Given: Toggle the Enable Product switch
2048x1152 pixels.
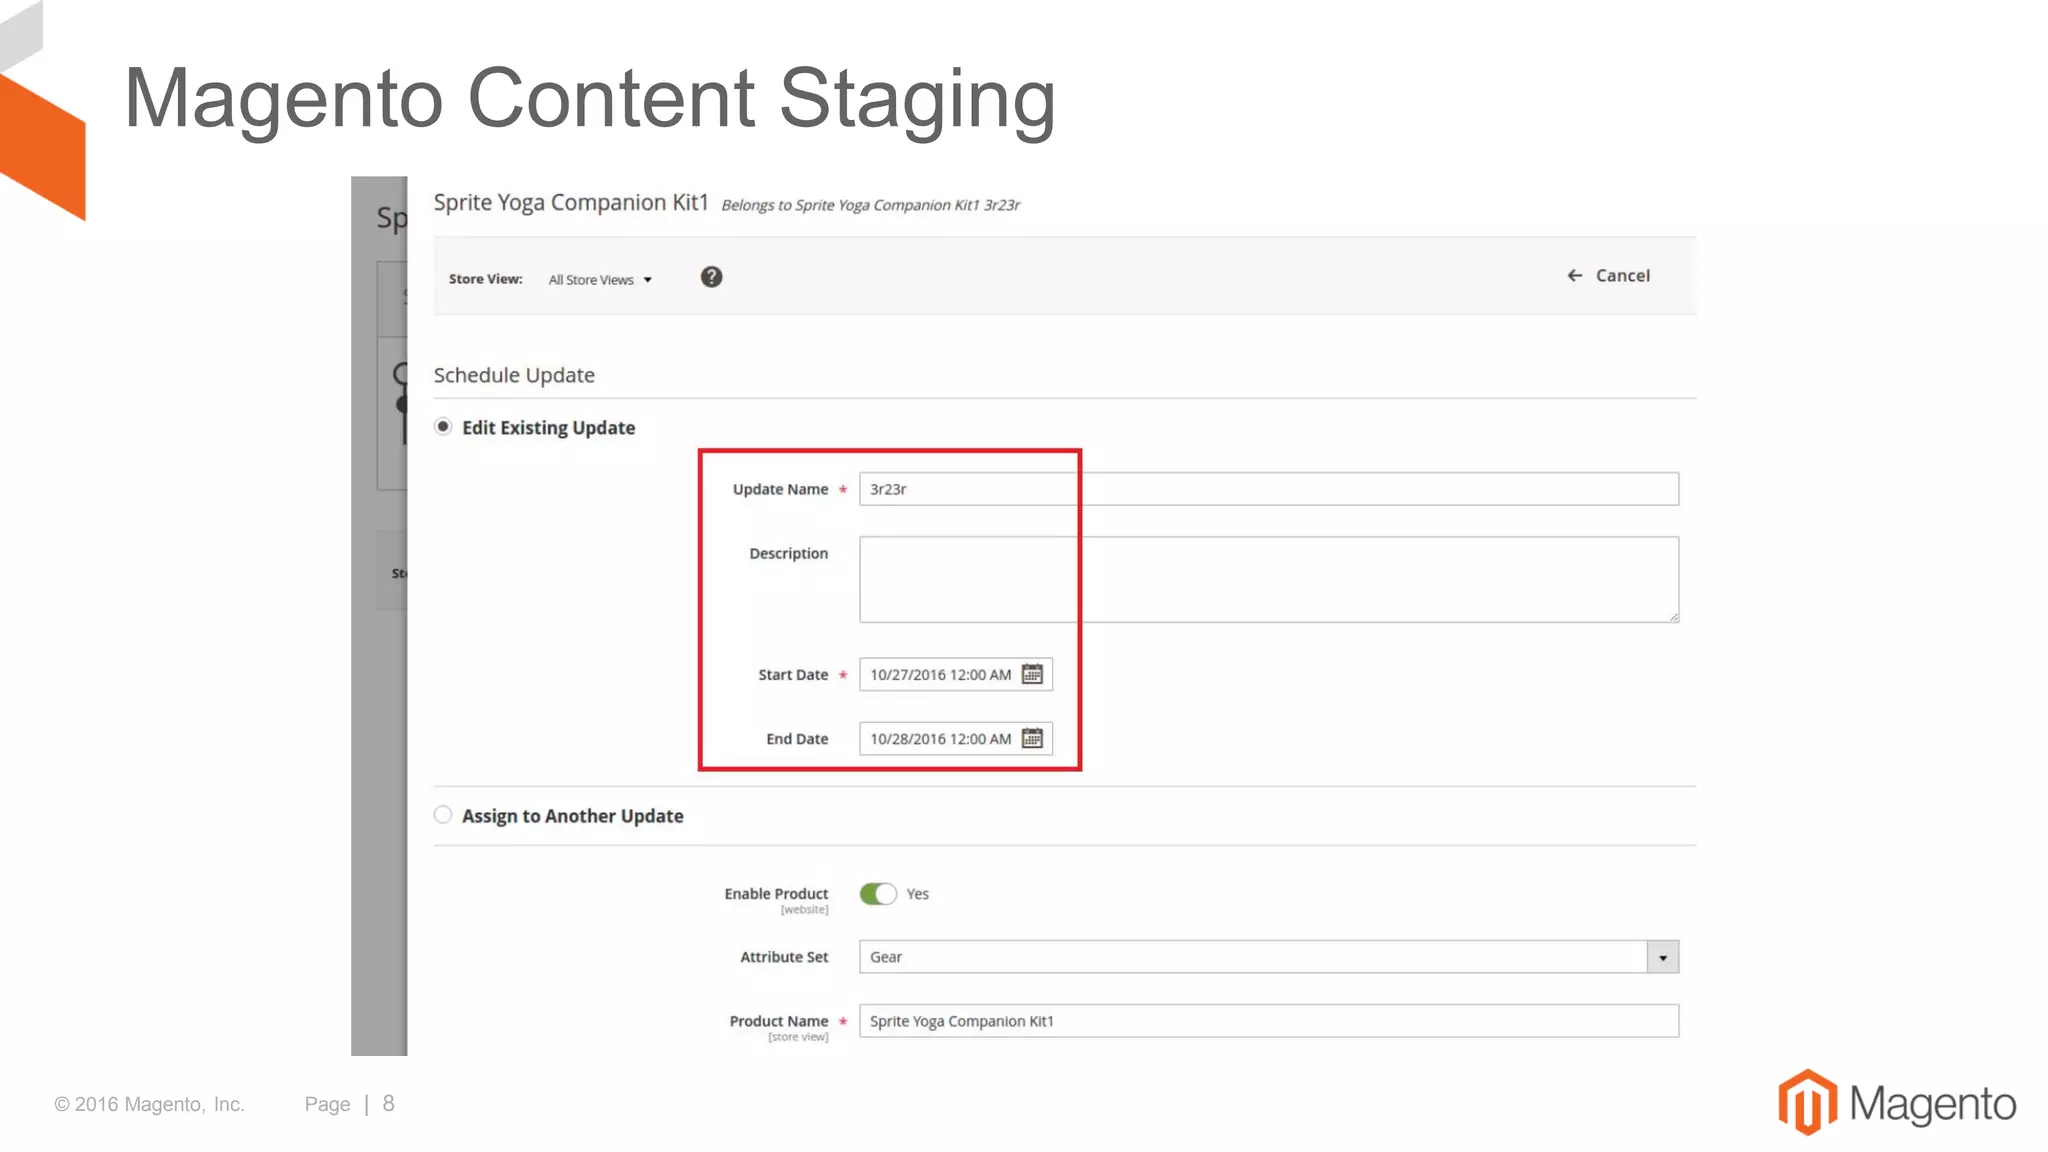Looking at the screenshot, I should (878, 894).
